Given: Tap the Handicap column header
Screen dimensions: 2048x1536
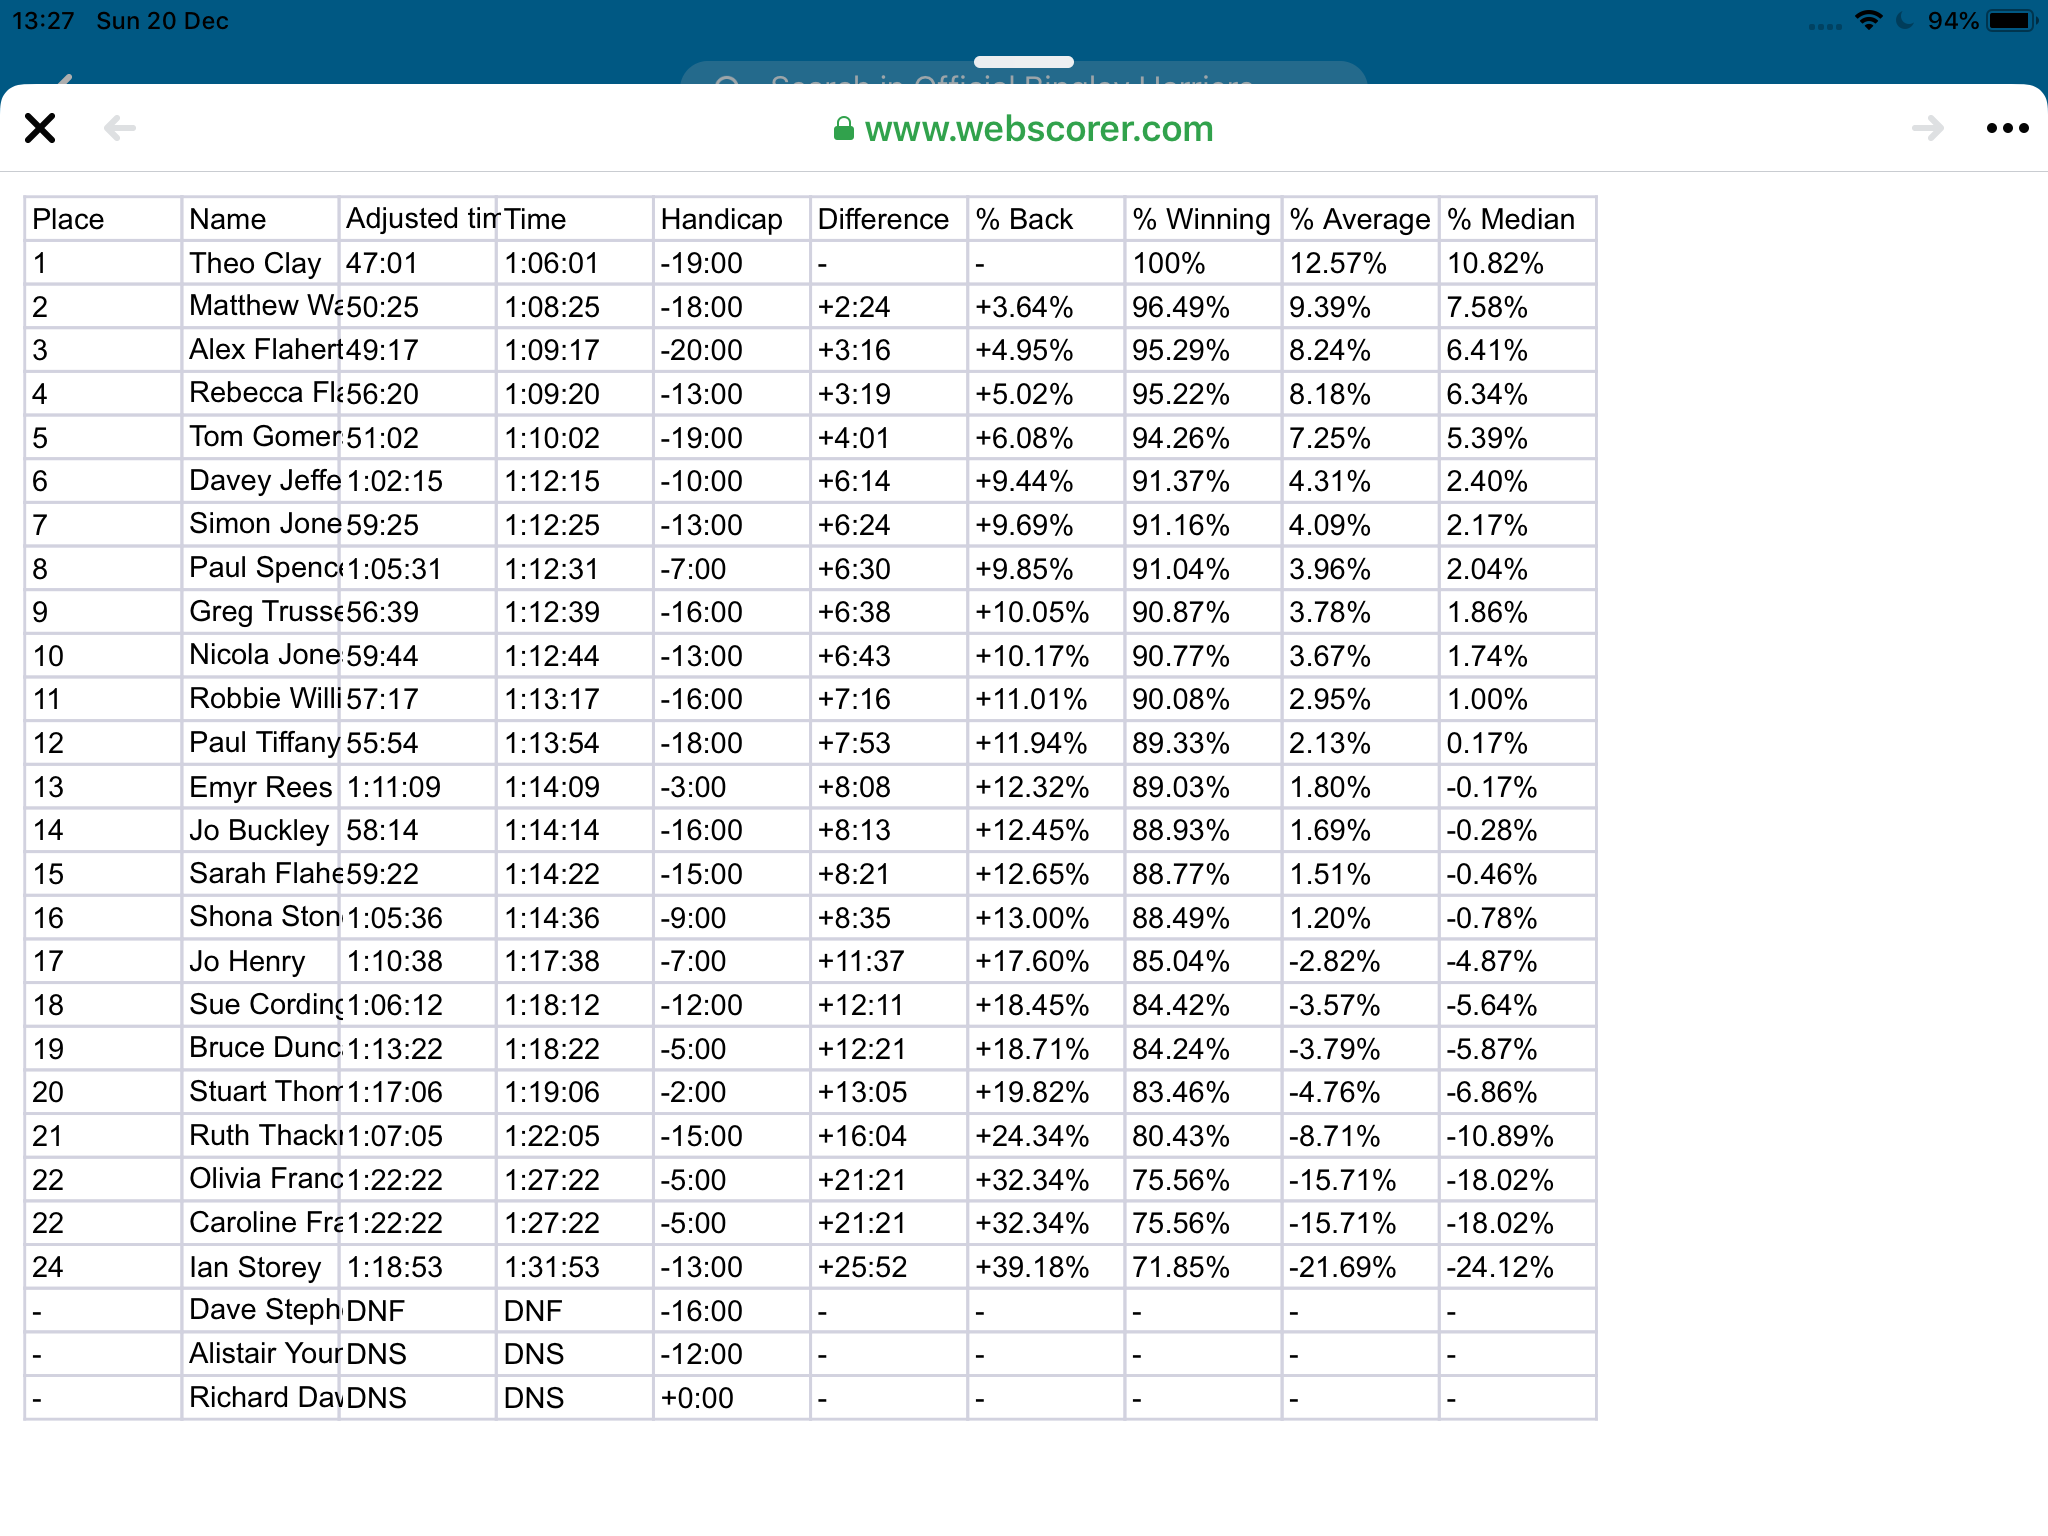Looking at the screenshot, I should [x=721, y=219].
